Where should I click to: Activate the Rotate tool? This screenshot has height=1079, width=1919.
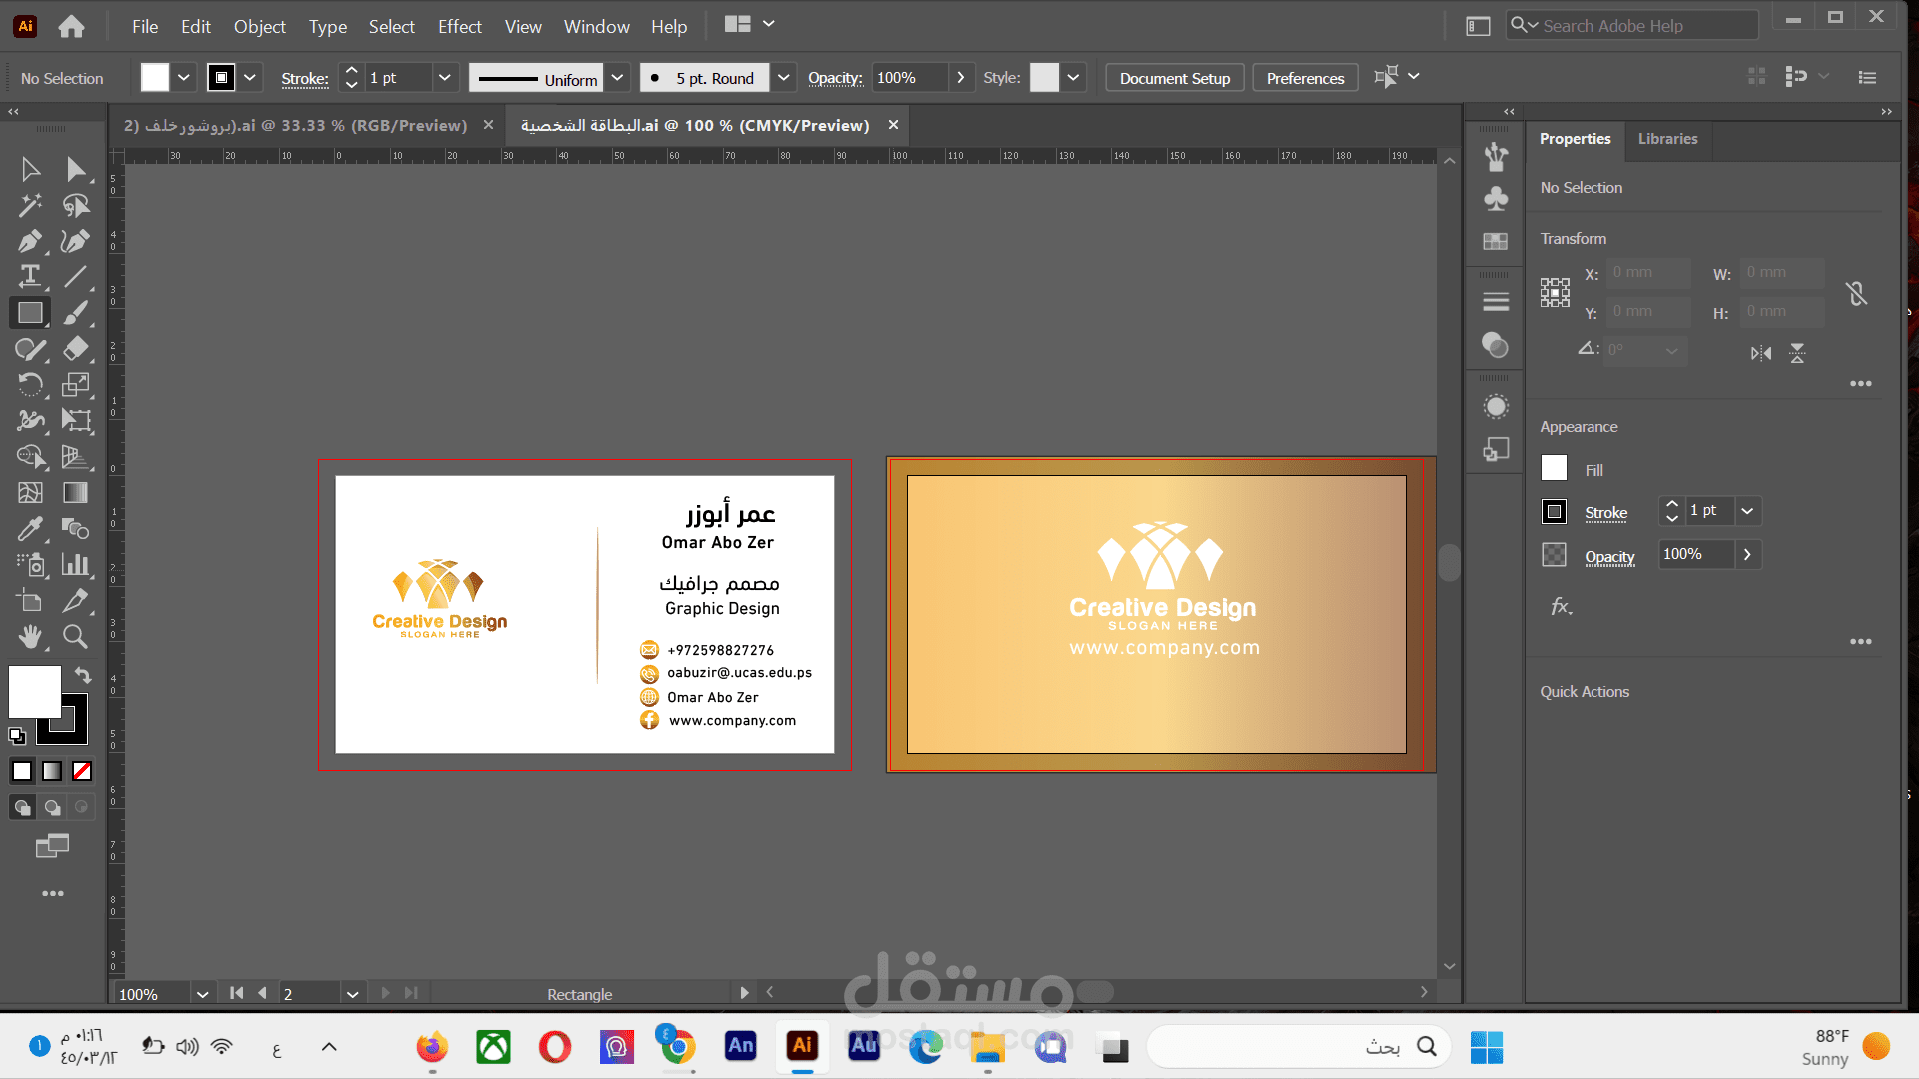(30, 385)
